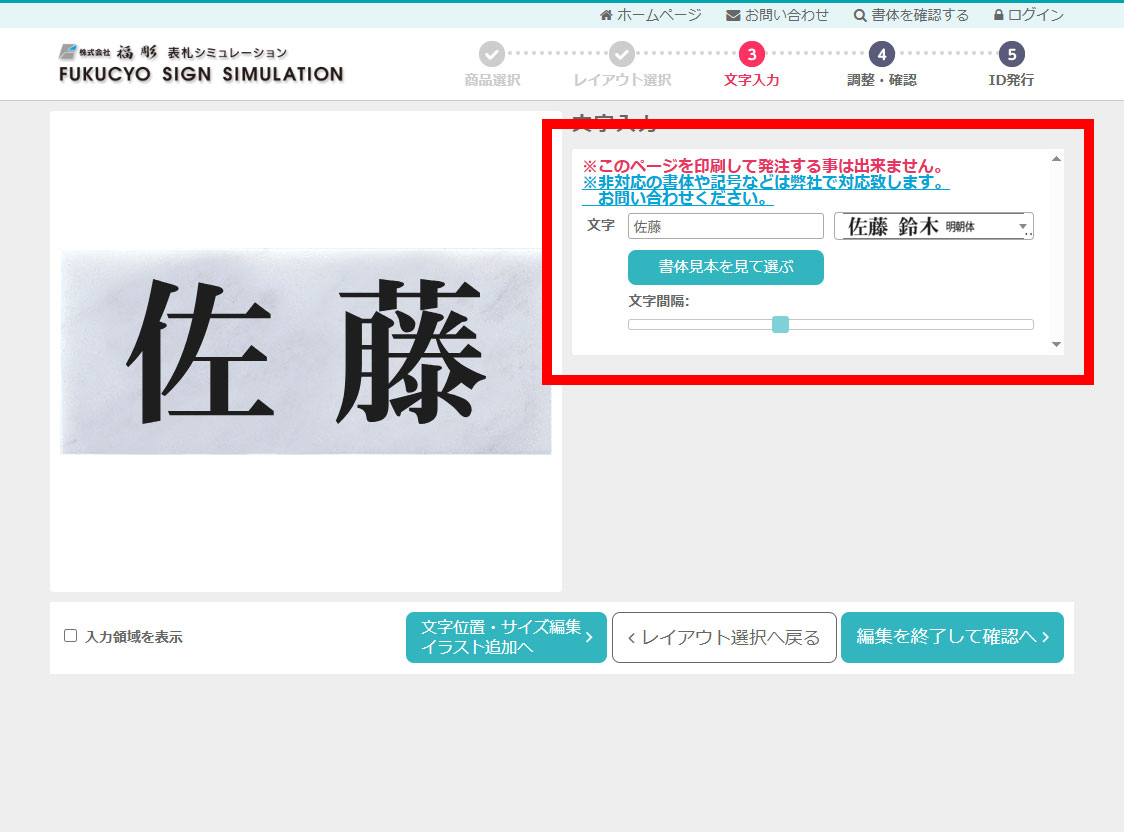1124x832 pixels.
Task: Click the ID発行 step label
Action: pos(1011,80)
